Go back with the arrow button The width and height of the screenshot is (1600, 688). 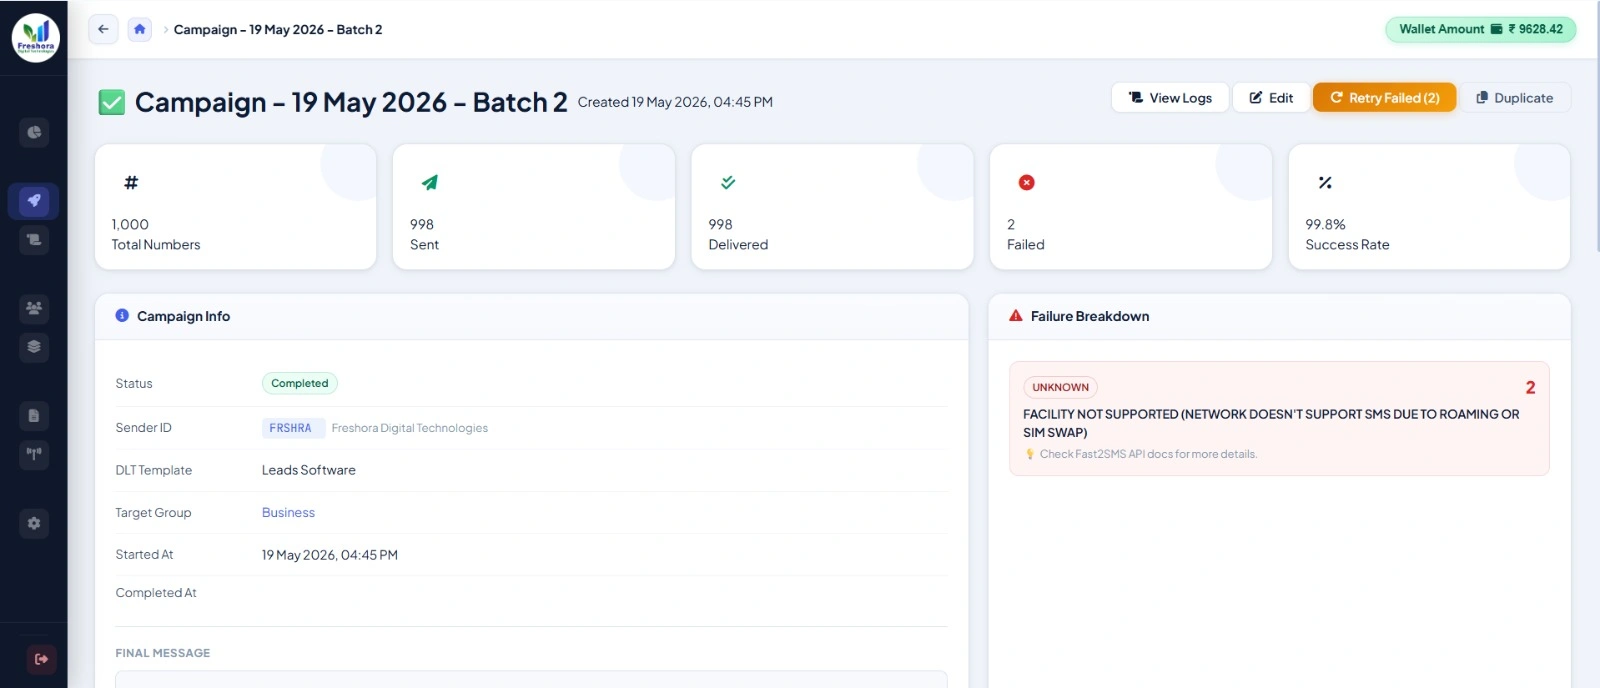tap(103, 29)
